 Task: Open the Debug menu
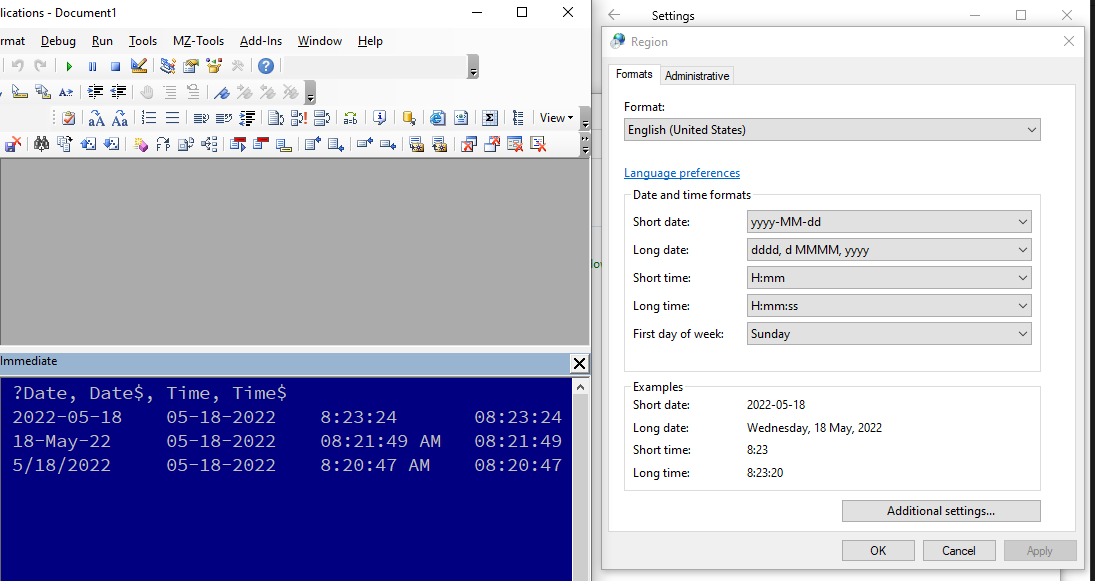[58, 41]
